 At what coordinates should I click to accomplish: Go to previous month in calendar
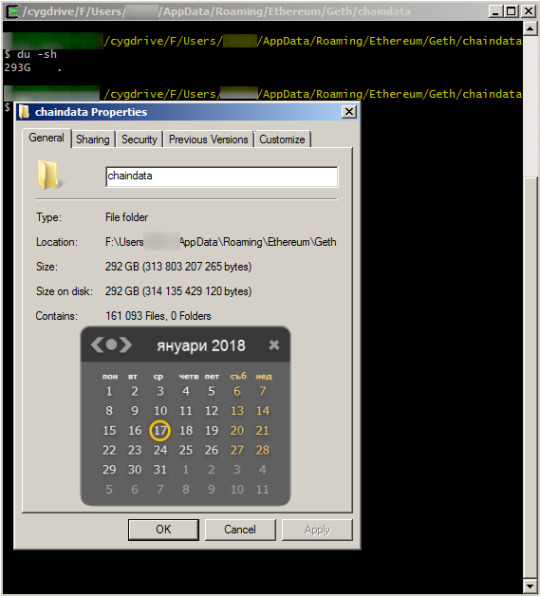point(97,345)
